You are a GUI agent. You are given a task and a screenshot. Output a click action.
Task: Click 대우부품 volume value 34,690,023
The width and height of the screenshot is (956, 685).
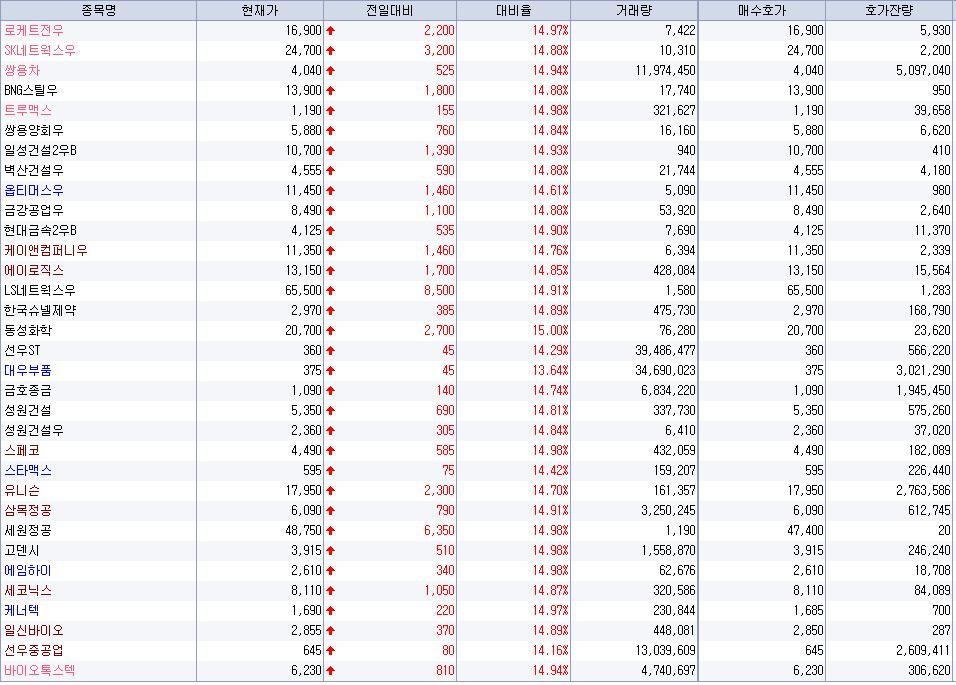(x=666, y=371)
